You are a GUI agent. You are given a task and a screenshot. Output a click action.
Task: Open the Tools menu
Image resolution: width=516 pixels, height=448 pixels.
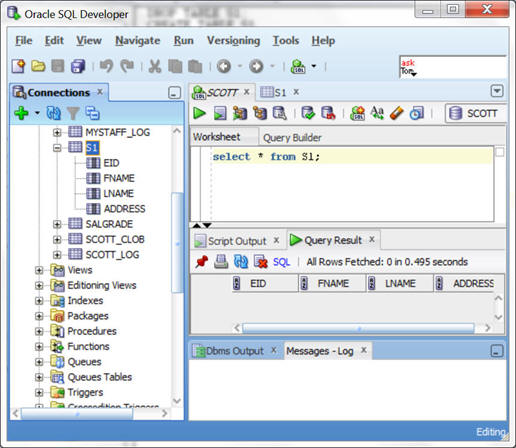click(x=286, y=41)
